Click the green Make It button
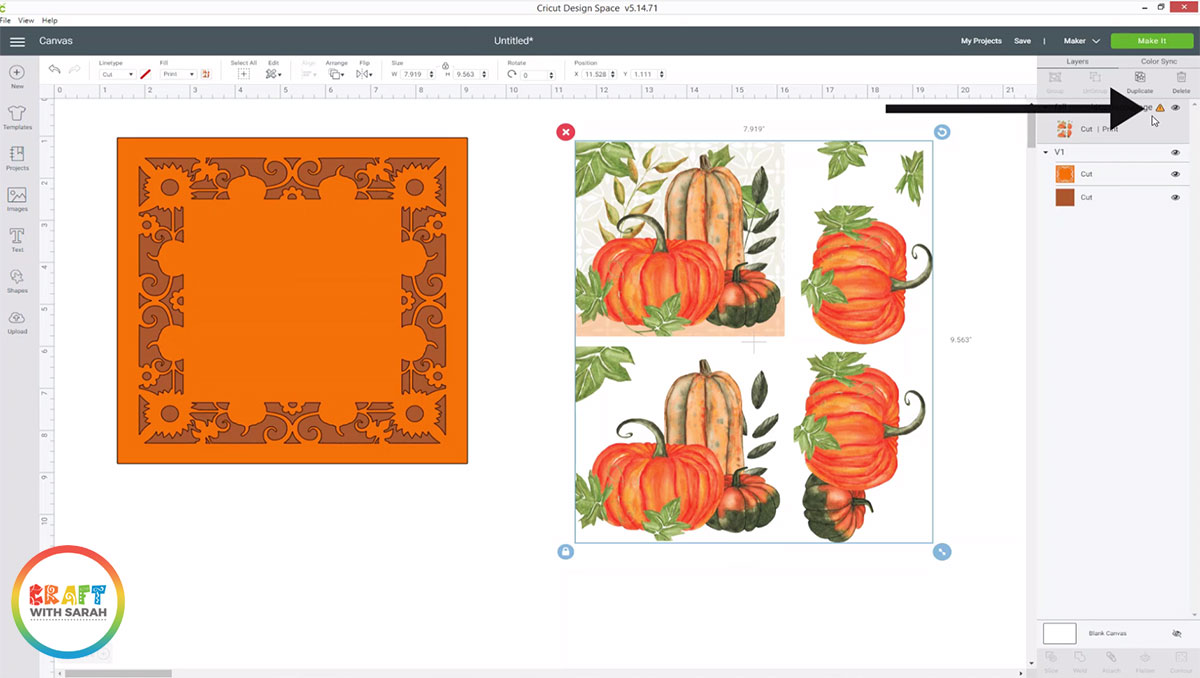 coord(1151,41)
